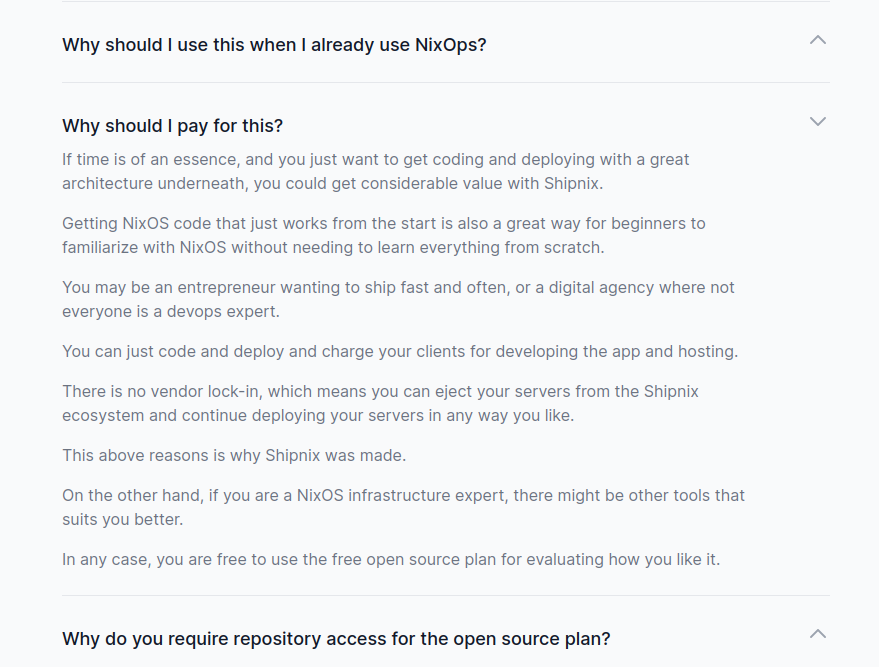
Task: Expand the repository access question chevron
Action: click(x=817, y=634)
